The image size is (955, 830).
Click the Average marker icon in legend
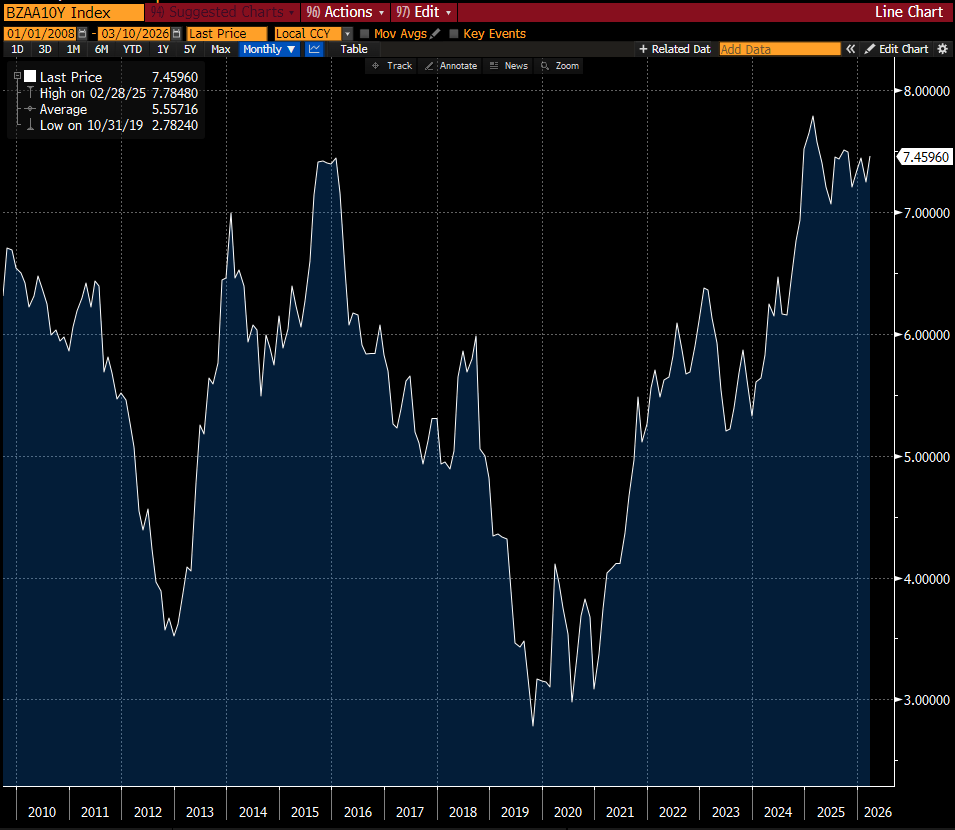pyautogui.click(x=30, y=109)
